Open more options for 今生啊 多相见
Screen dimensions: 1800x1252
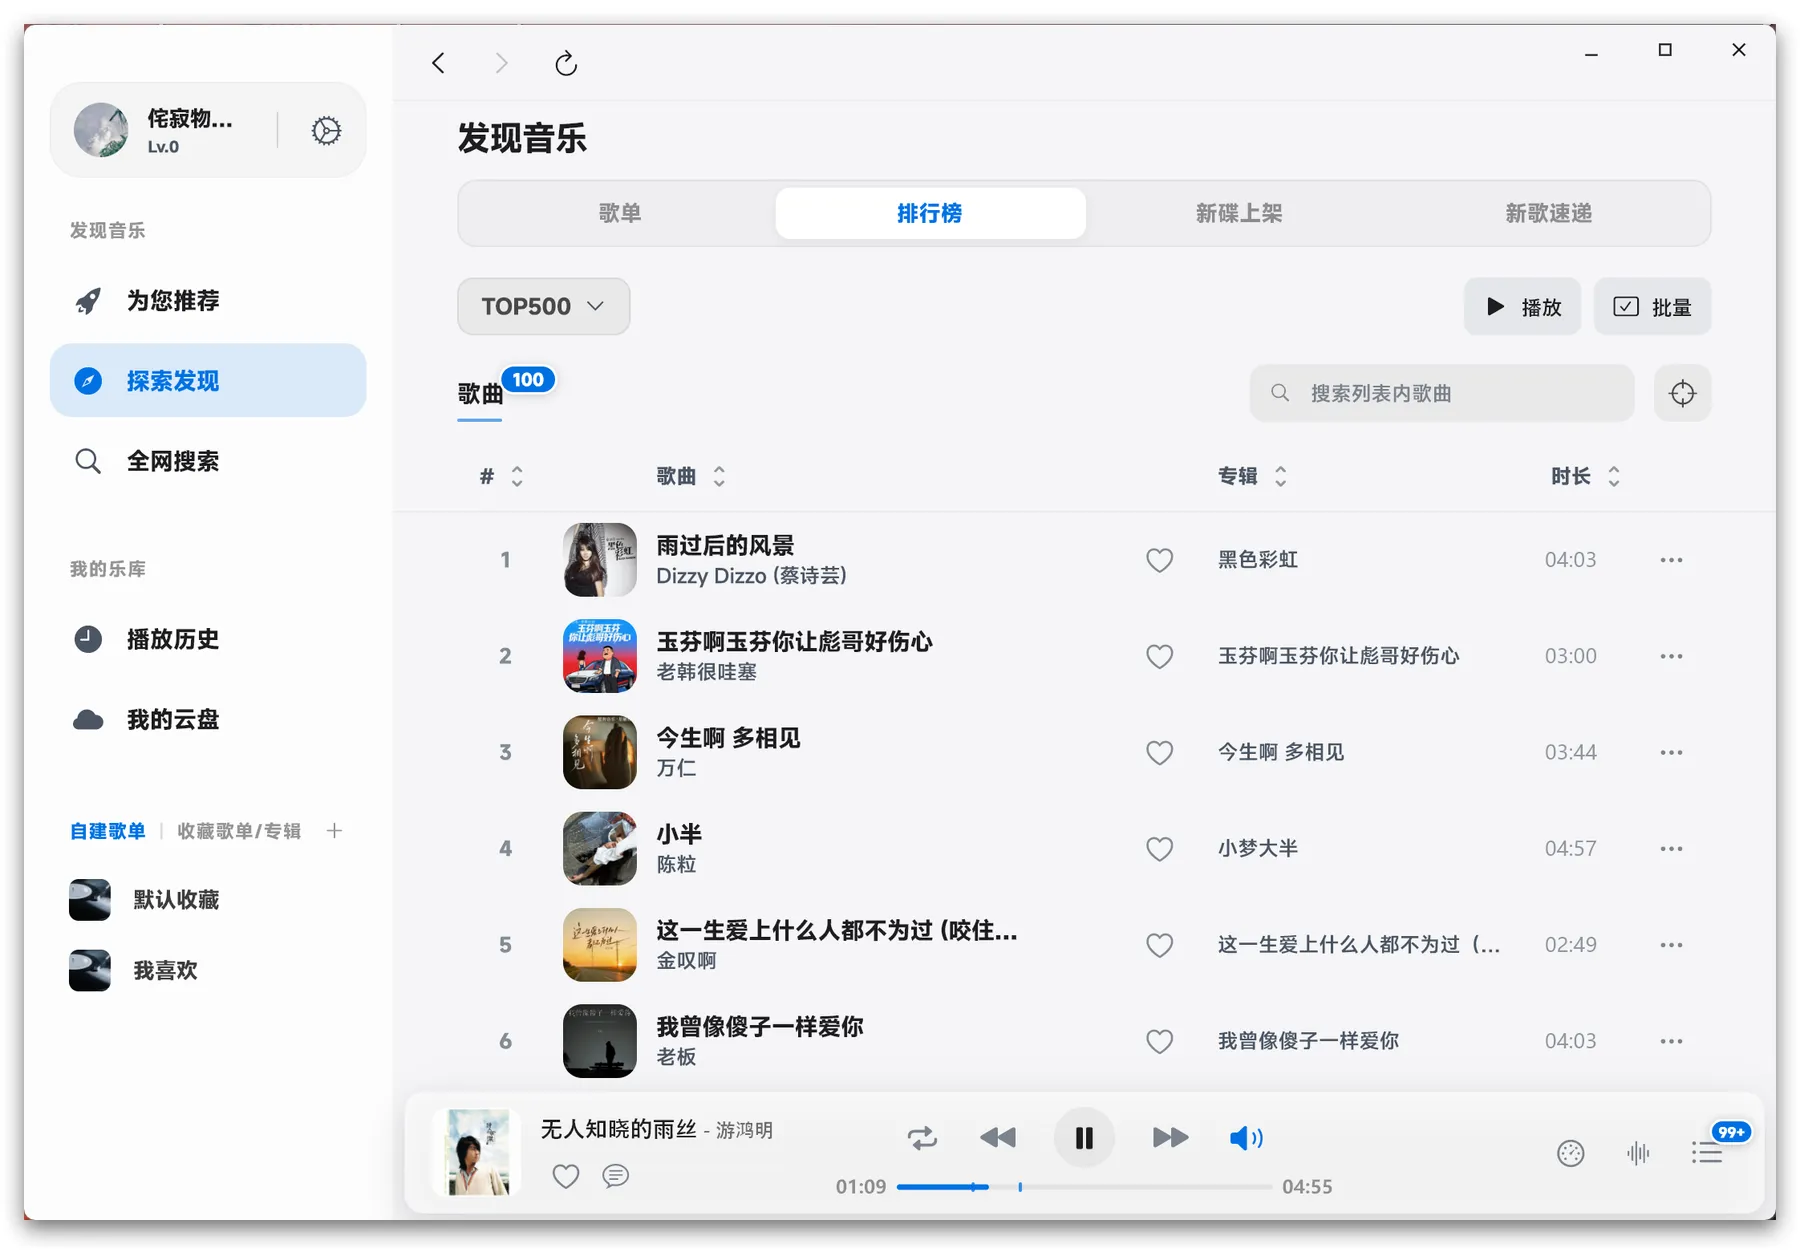1671,753
